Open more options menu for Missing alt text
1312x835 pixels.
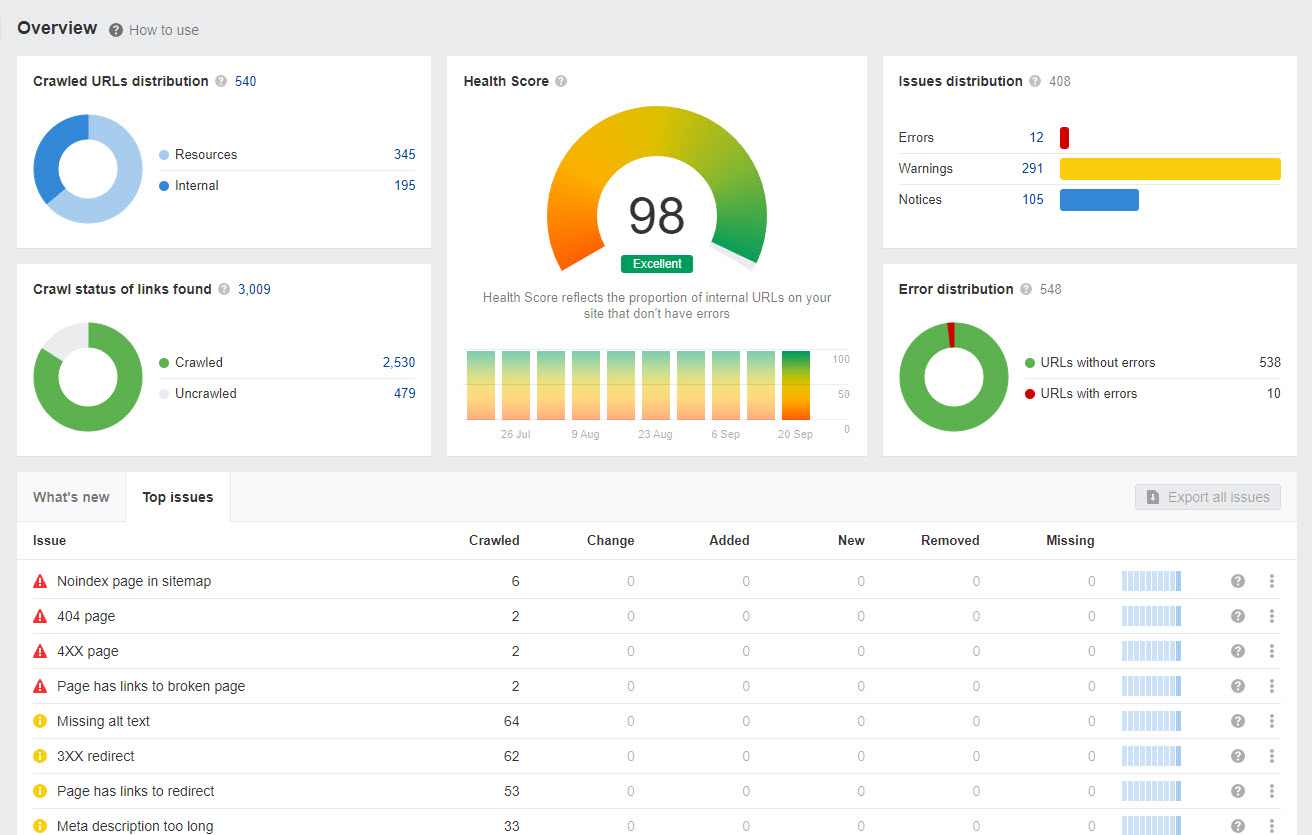click(1272, 721)
